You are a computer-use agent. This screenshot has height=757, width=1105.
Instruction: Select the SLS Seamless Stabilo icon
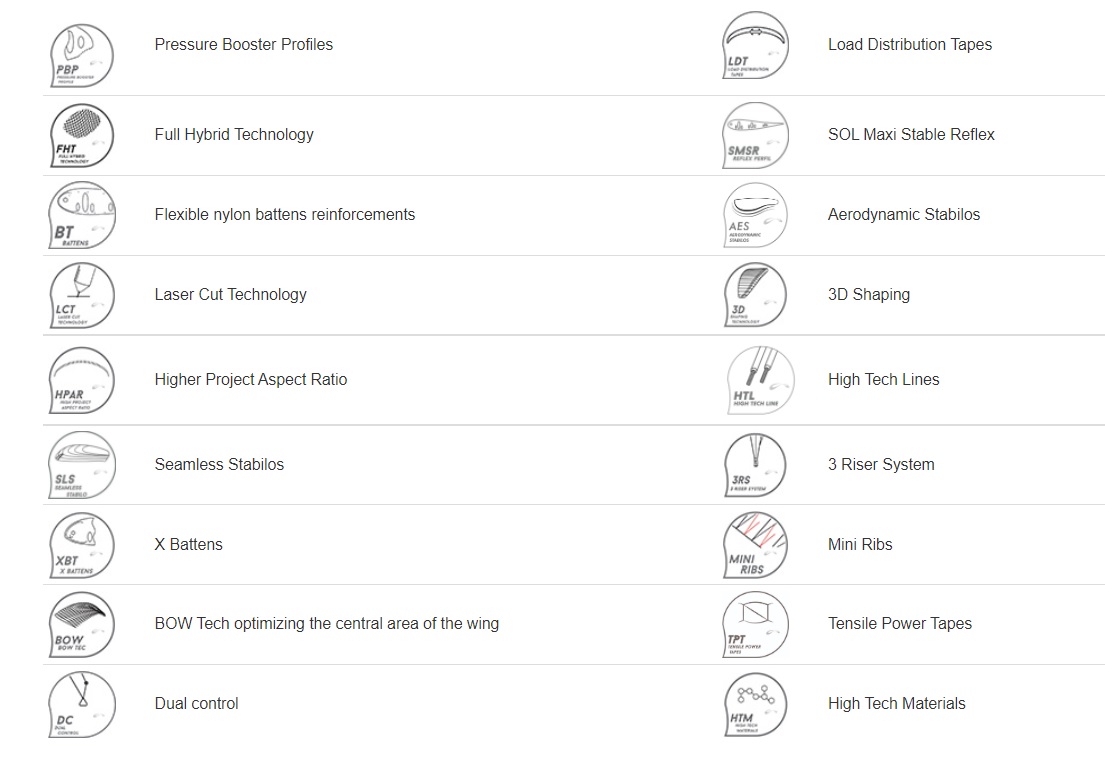point(82,465)
